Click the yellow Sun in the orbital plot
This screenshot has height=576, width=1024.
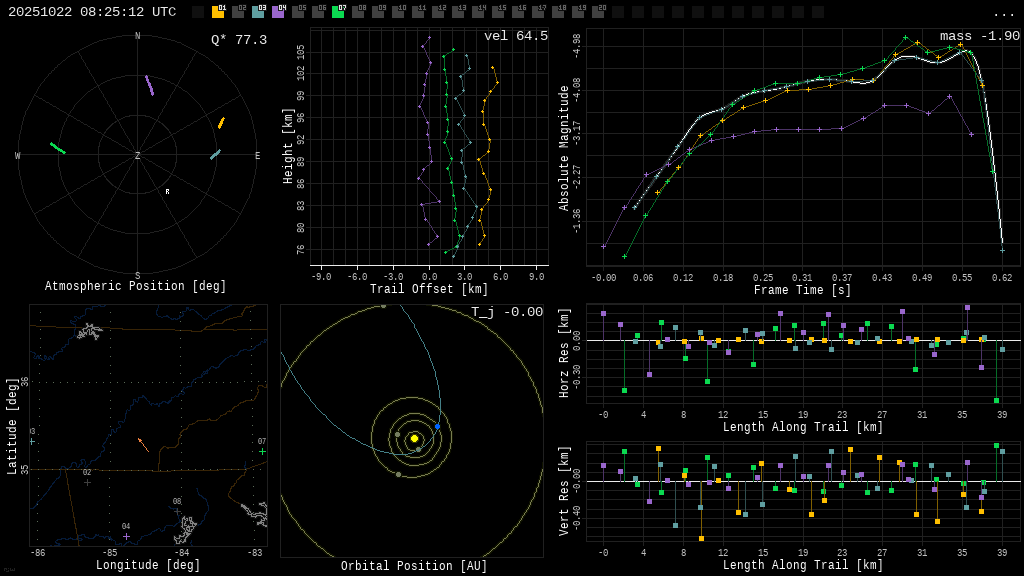click(x=414, y=438)
